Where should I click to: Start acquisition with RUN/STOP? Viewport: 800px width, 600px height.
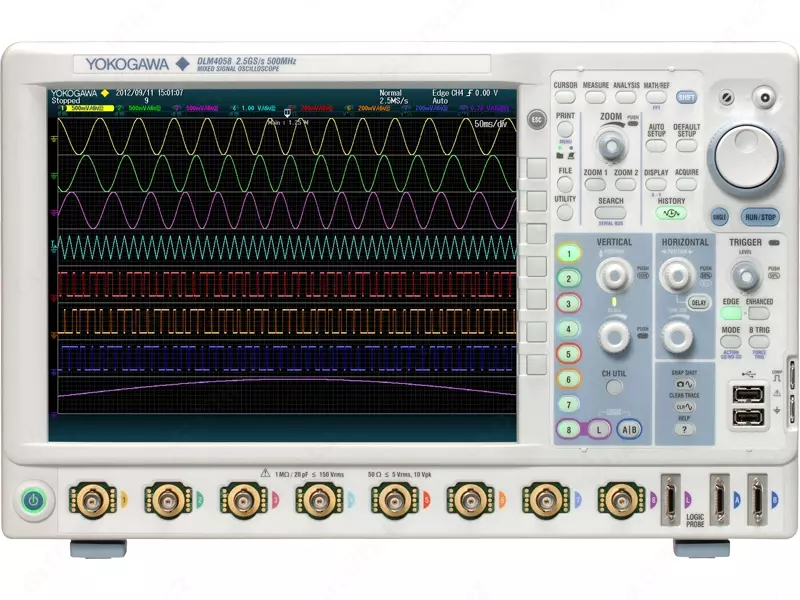tap(759, 214)
